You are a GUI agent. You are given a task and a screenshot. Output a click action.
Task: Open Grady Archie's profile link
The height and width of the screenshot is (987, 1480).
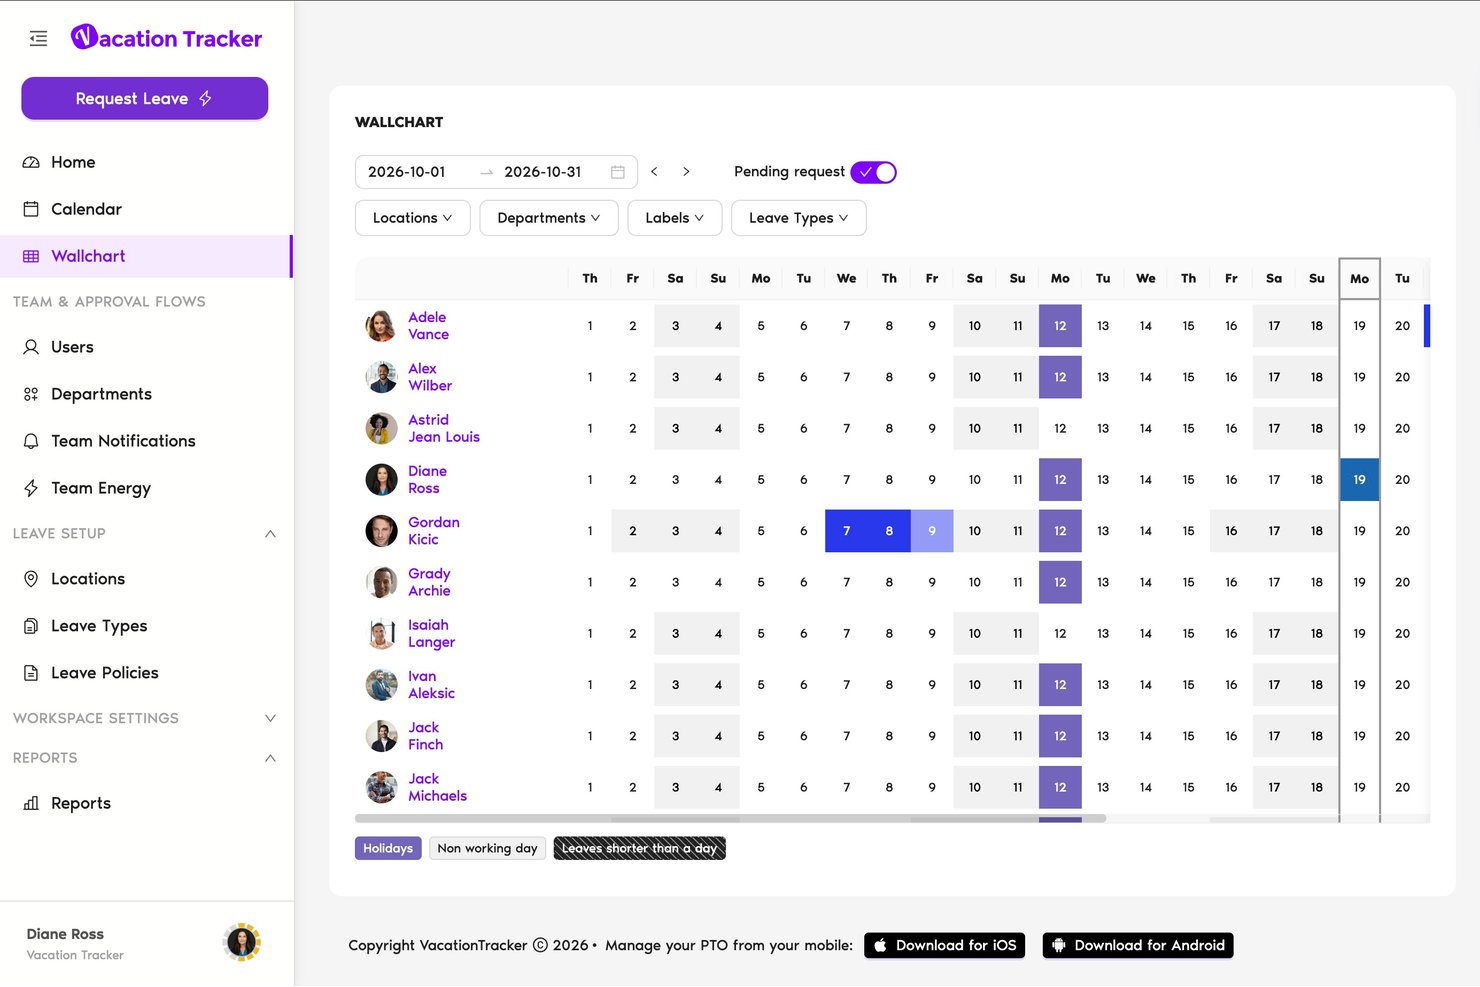[429, 582]
